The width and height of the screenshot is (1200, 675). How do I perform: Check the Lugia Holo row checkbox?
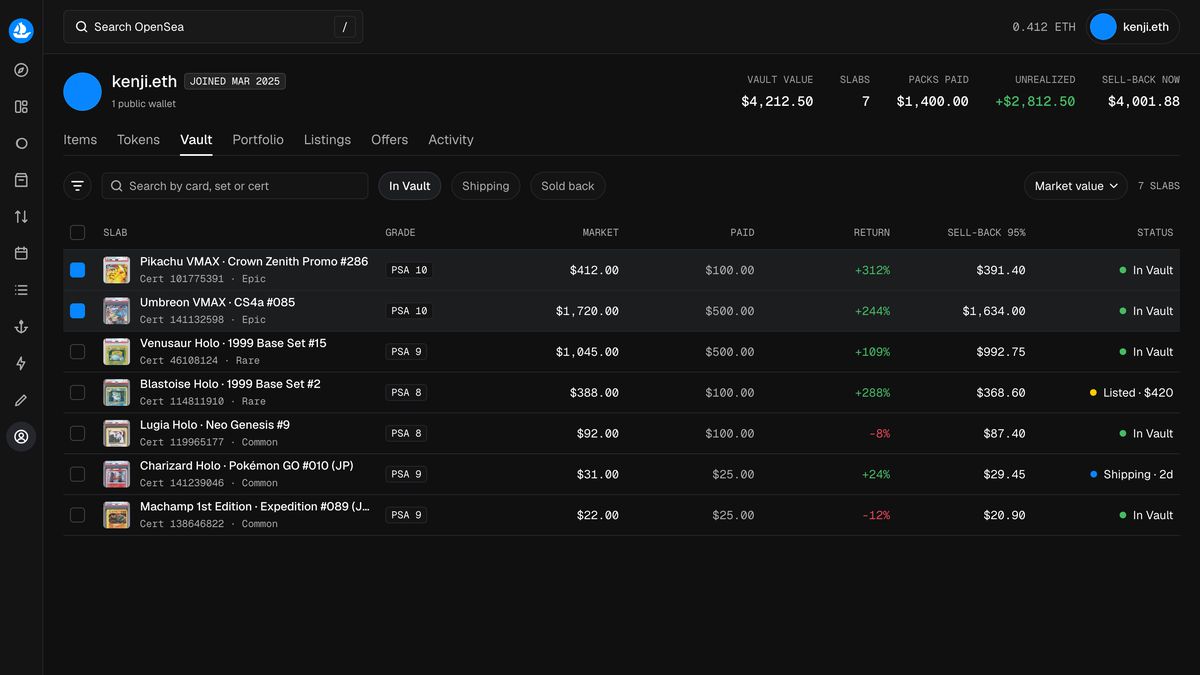tap(77, 434)
